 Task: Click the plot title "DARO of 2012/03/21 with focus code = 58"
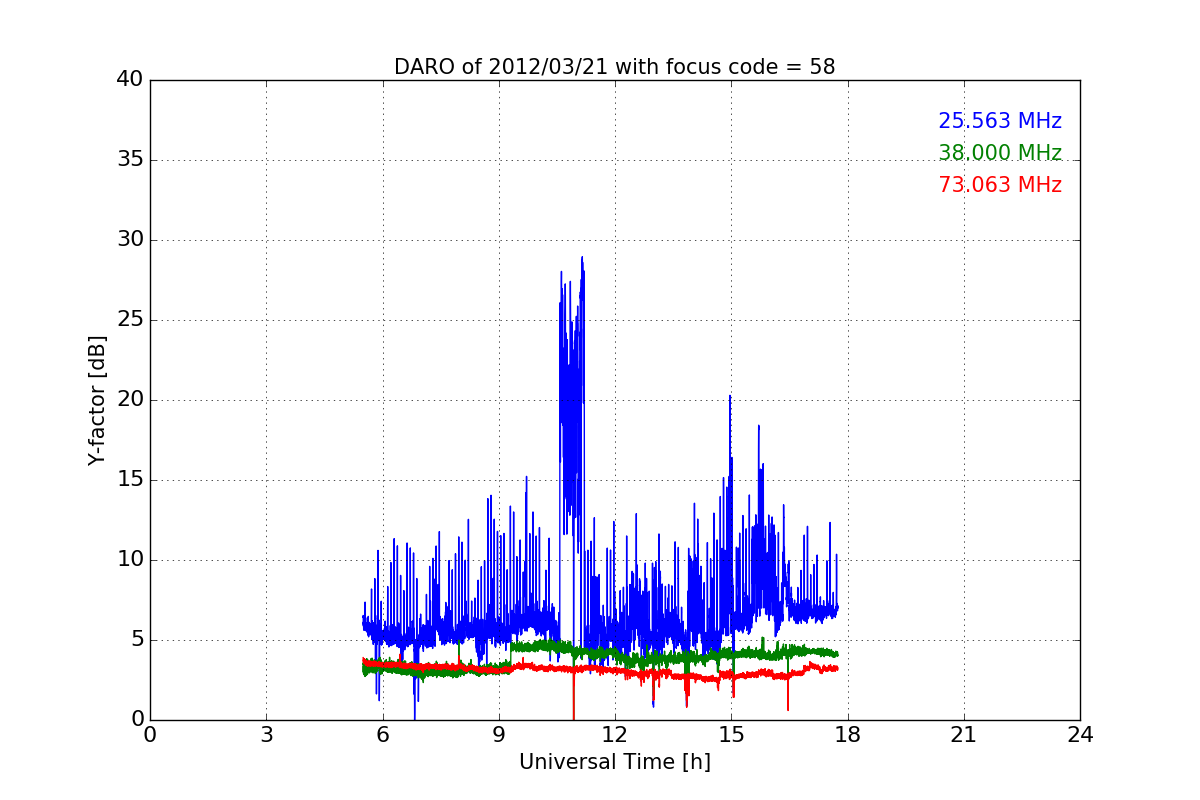pyautogui.click(x=614, y=67)
